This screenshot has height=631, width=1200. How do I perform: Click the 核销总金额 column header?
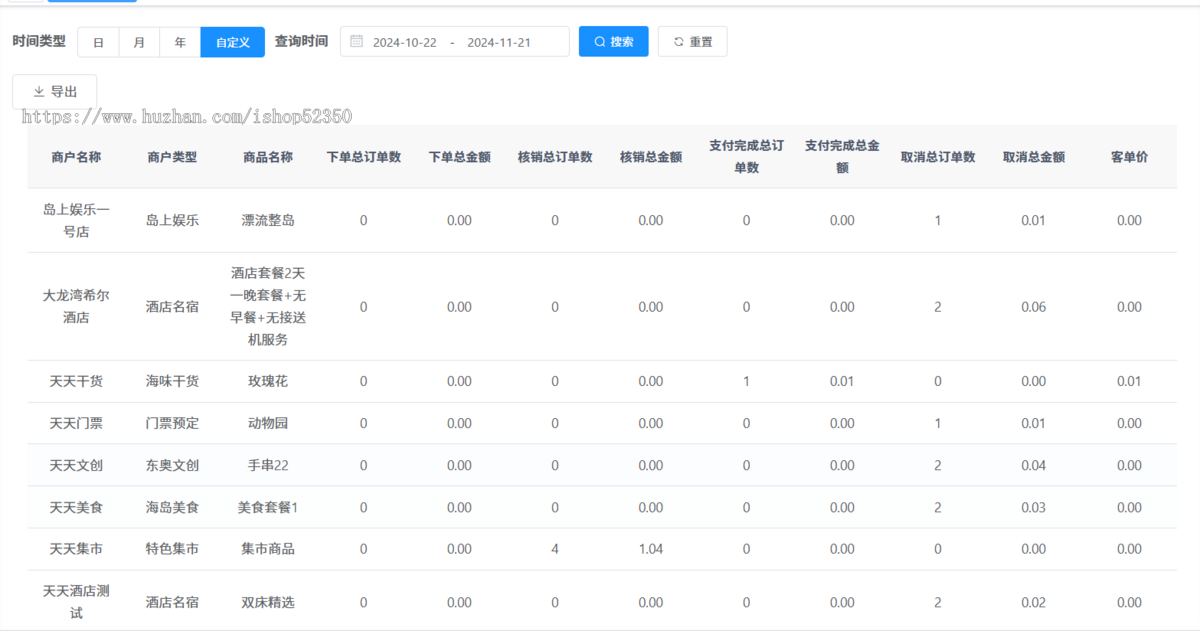click(x=651, y=157)
